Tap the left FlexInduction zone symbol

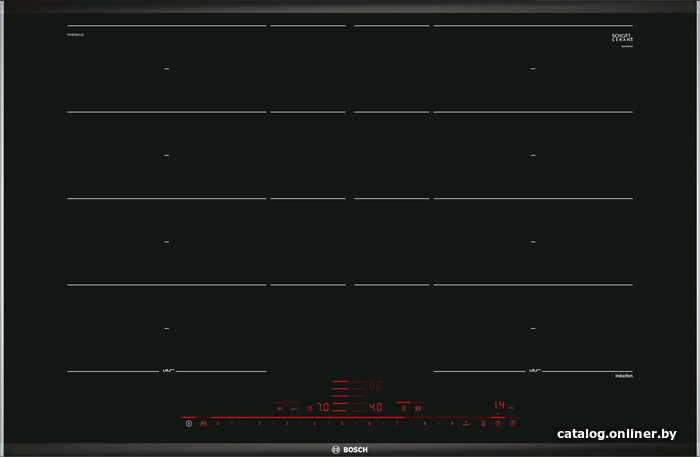pyautogui.click(x=167, y=373)
